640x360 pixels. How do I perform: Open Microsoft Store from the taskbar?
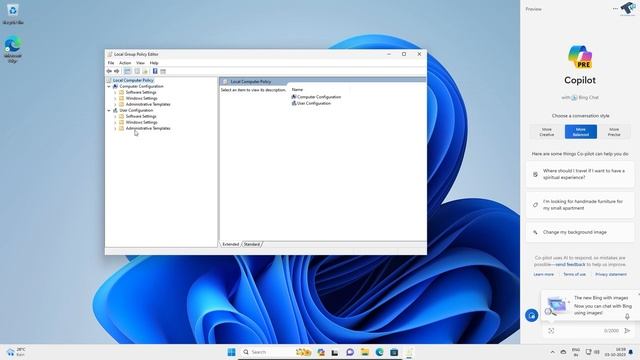click(394, 352)
